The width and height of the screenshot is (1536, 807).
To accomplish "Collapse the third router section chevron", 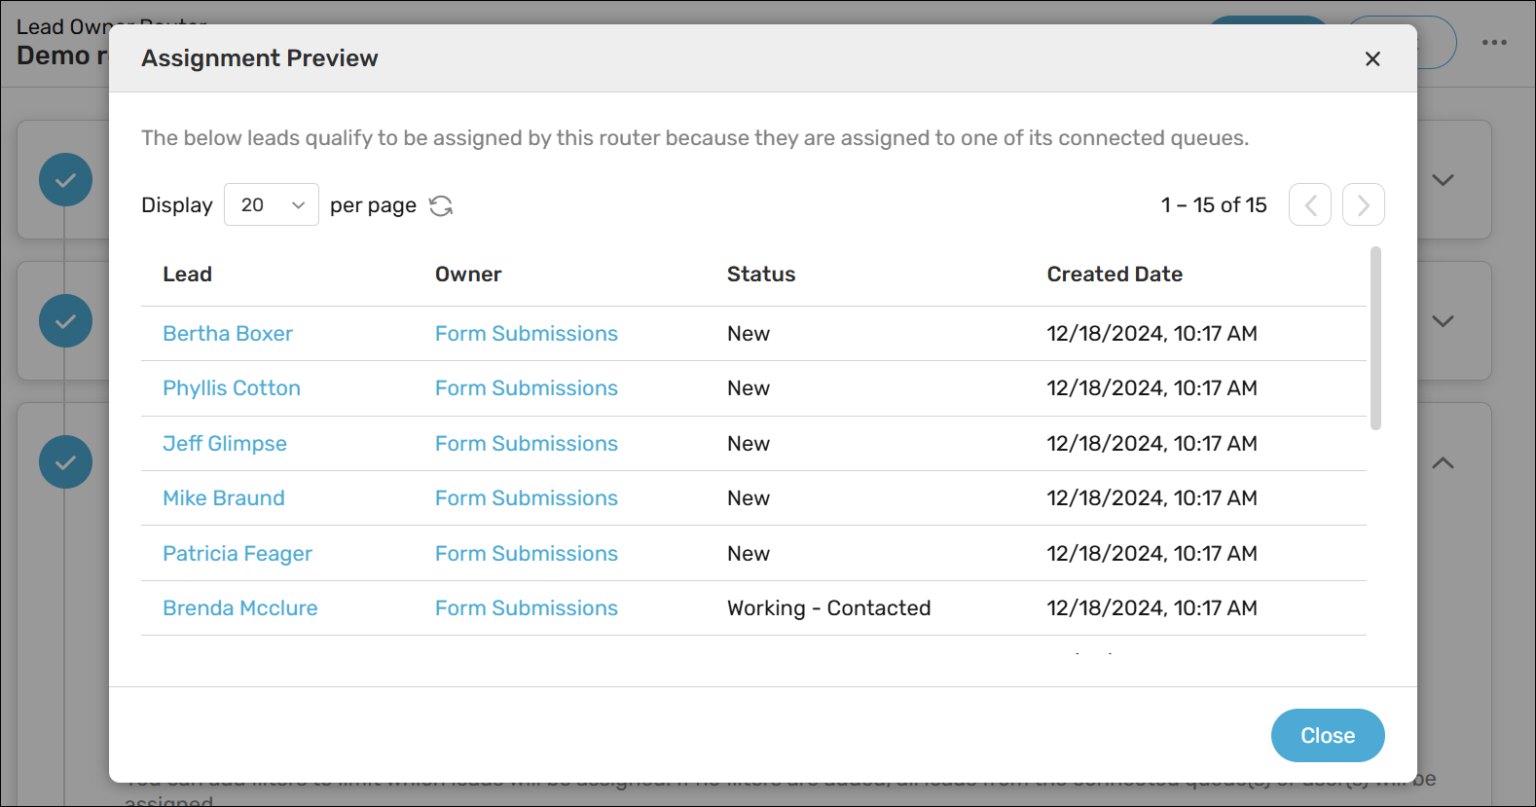I will click(1442, 463).
